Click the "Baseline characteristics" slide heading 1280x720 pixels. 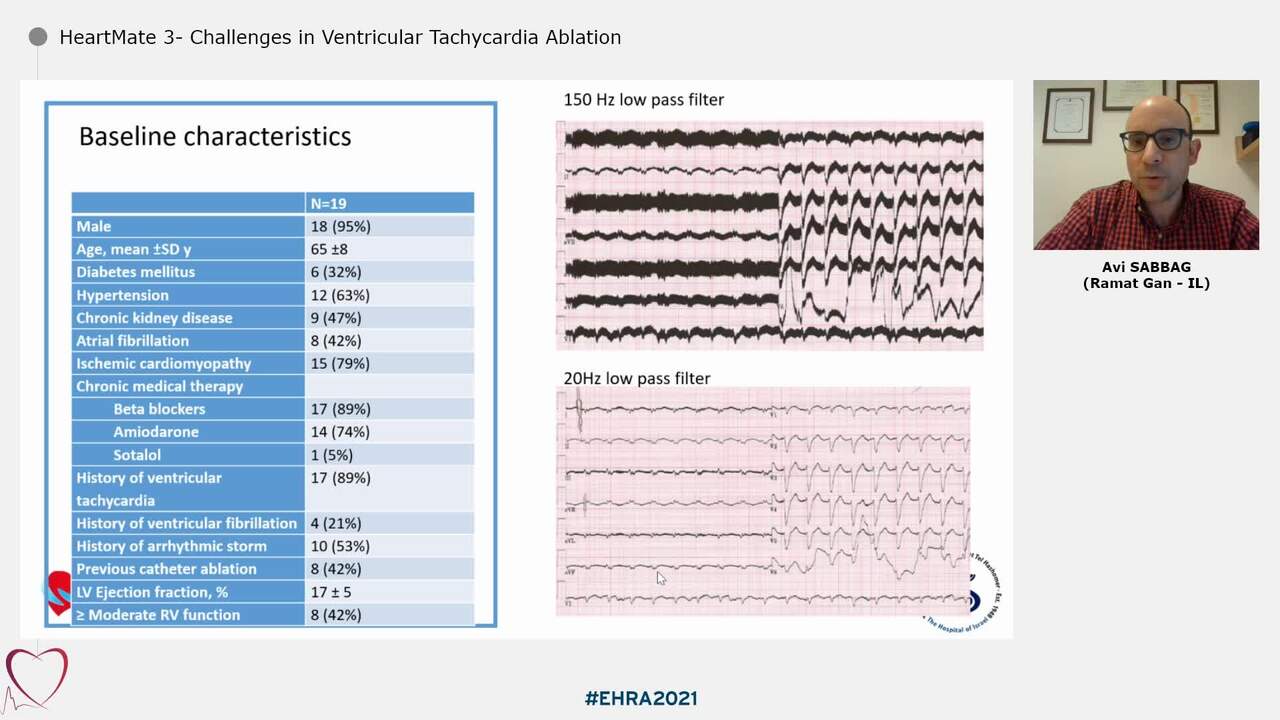click(215, 136)
